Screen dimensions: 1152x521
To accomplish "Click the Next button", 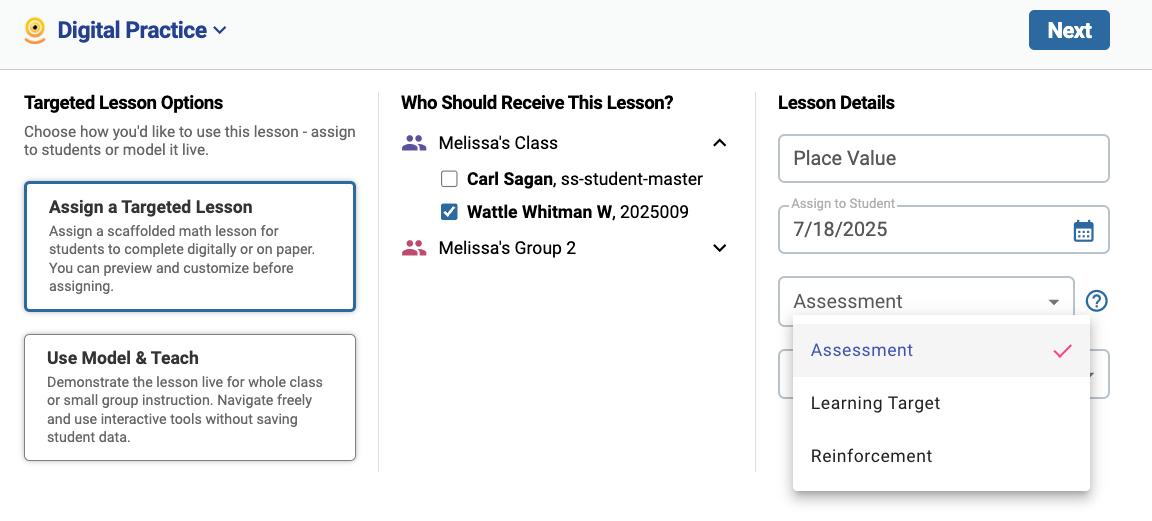I will pyautogui.click(x=1069, y=30).
